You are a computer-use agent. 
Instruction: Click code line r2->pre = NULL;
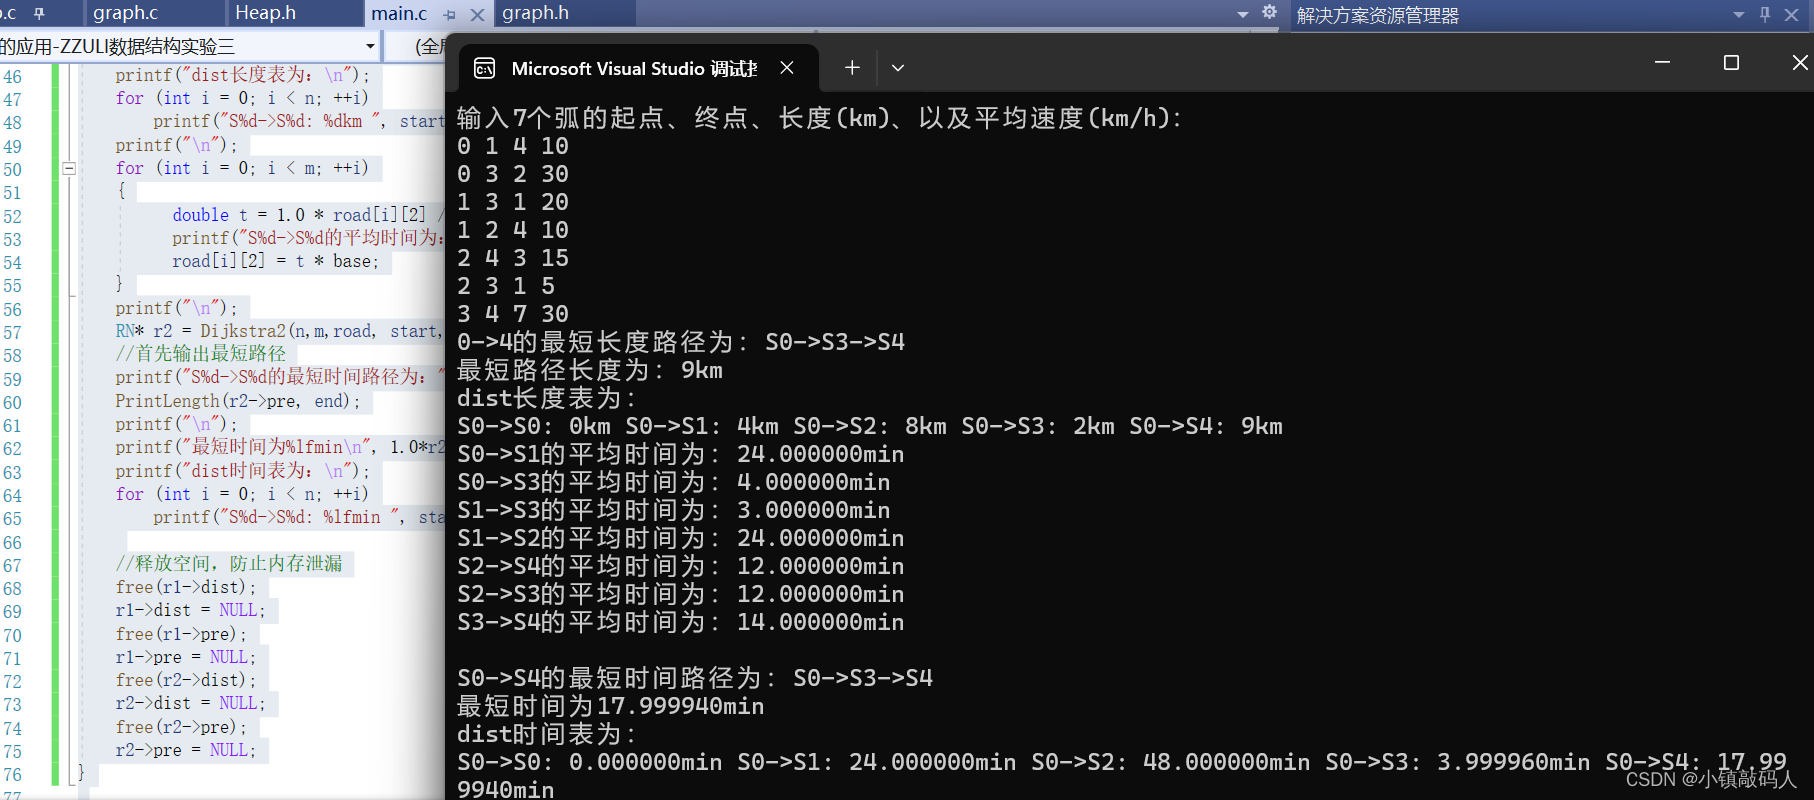(185, 750)
